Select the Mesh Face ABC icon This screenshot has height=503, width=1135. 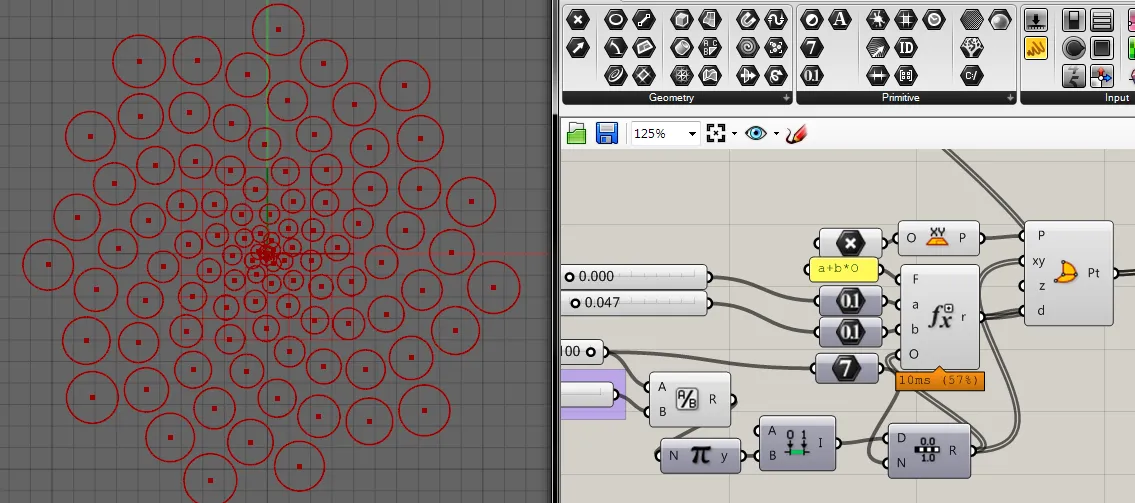click(x=709, y=48)
